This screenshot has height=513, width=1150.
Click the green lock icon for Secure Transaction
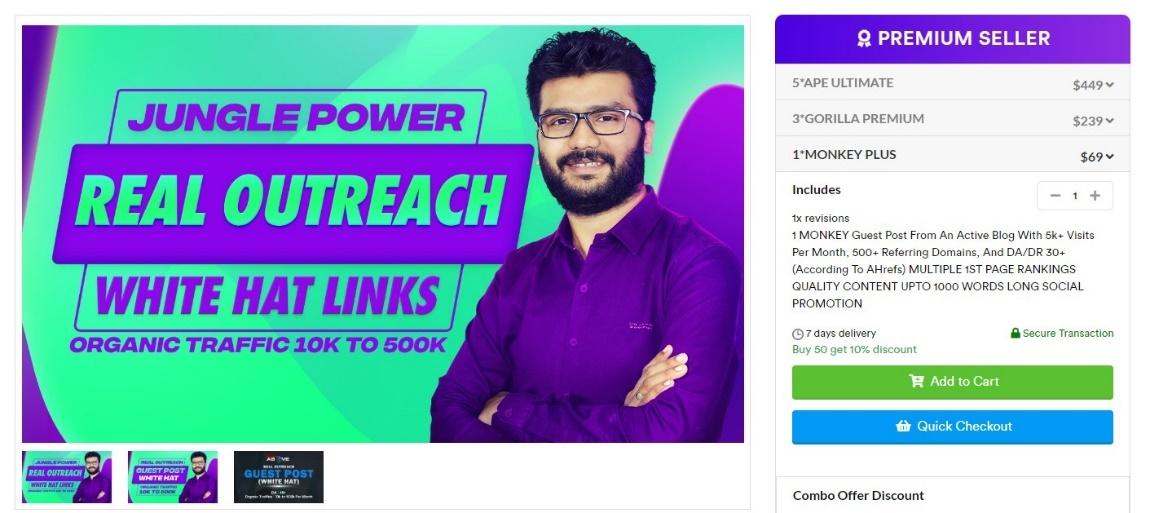1015,333
